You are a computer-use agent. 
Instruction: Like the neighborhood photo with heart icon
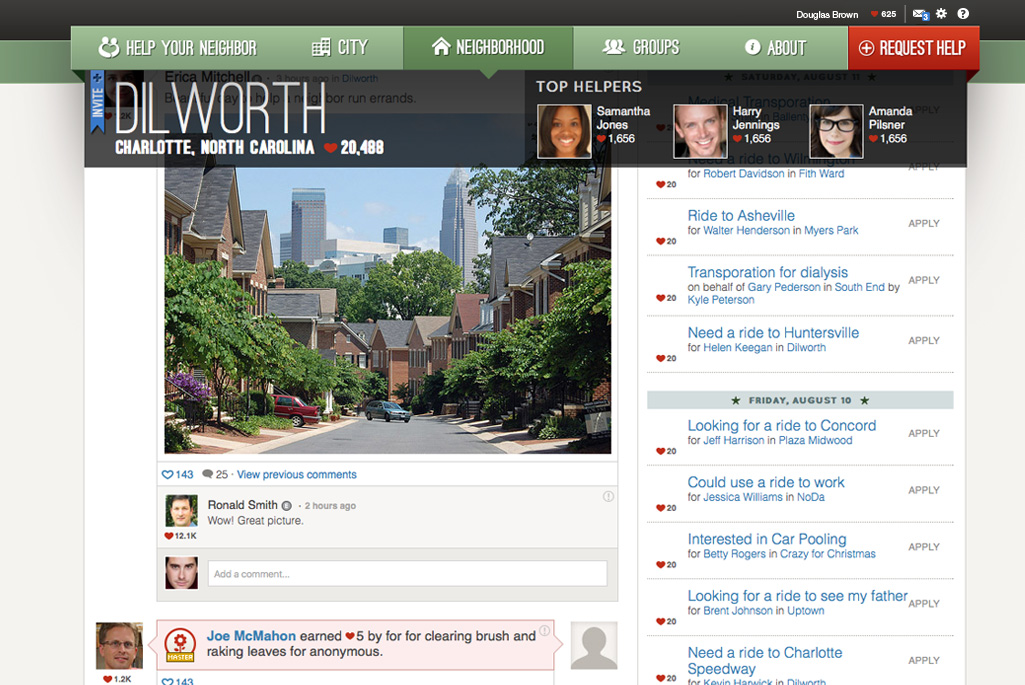pyautogui.click(x=169, y=475)
